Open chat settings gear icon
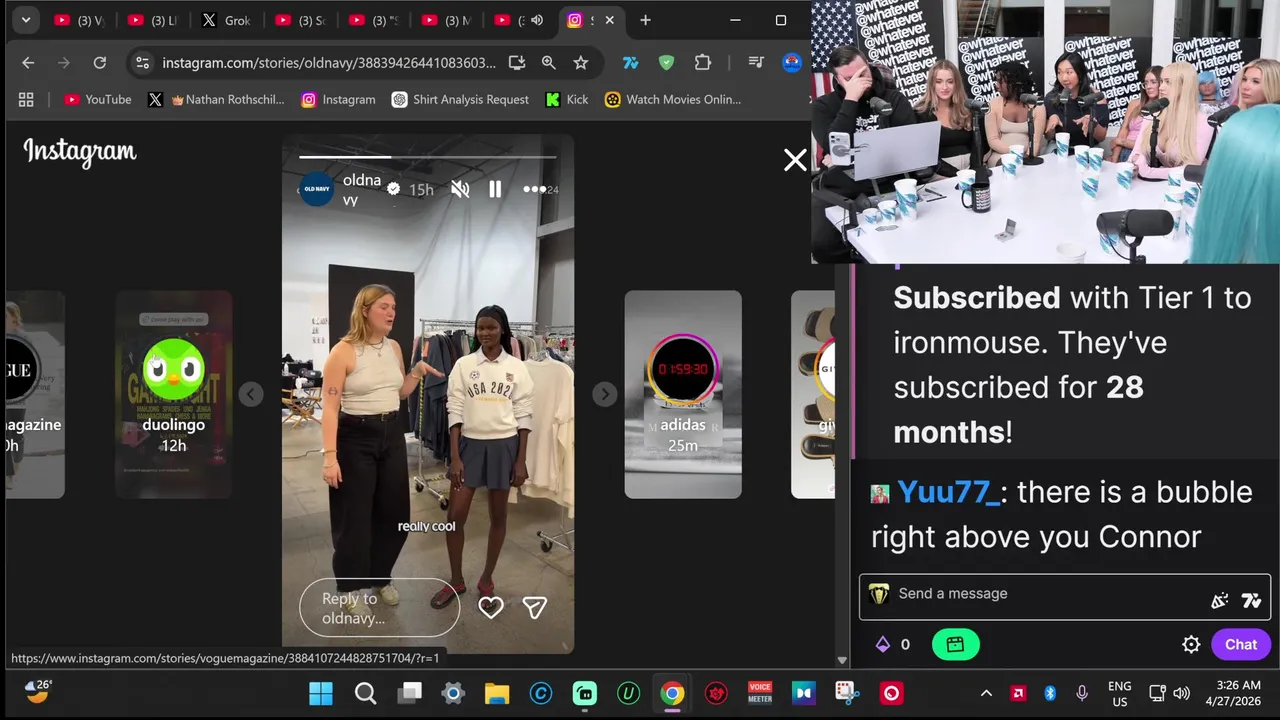Viewport: 1280px width, 720px height. tap(1191, 645)
